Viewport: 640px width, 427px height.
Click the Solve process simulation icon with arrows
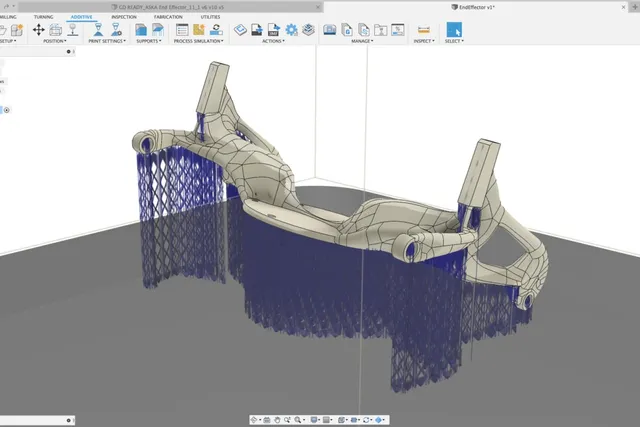216,30
